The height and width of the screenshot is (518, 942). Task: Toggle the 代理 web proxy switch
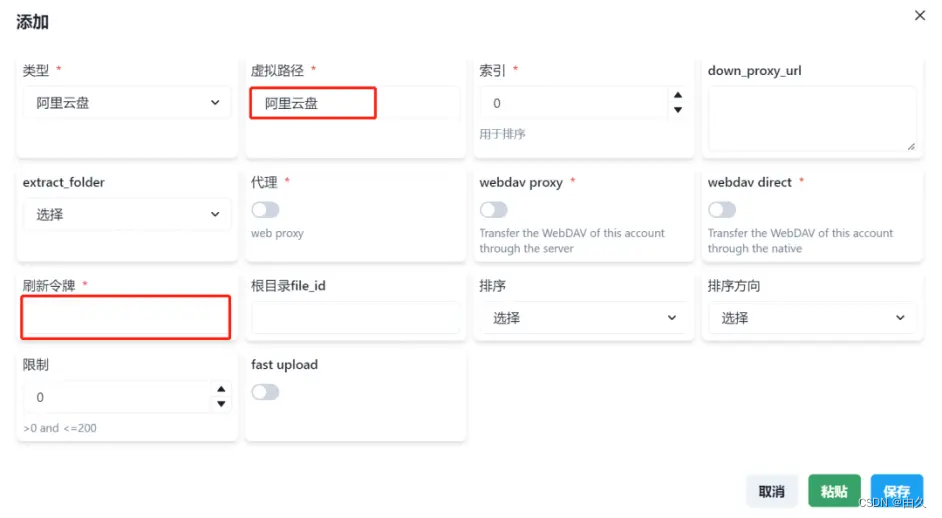pyautogui.click(x=265, y=210)
